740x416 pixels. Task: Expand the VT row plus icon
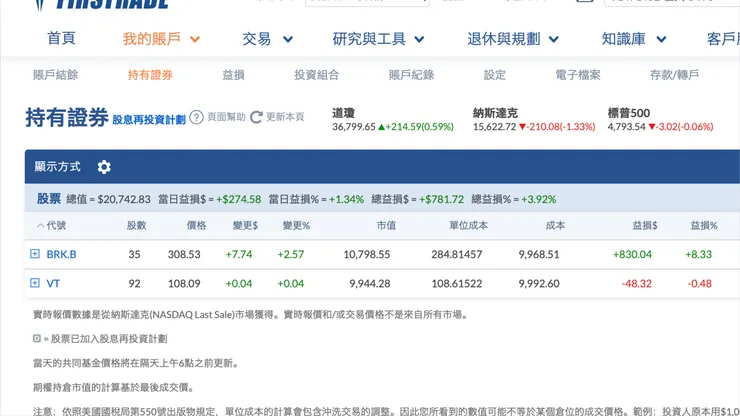pos(35,283)
